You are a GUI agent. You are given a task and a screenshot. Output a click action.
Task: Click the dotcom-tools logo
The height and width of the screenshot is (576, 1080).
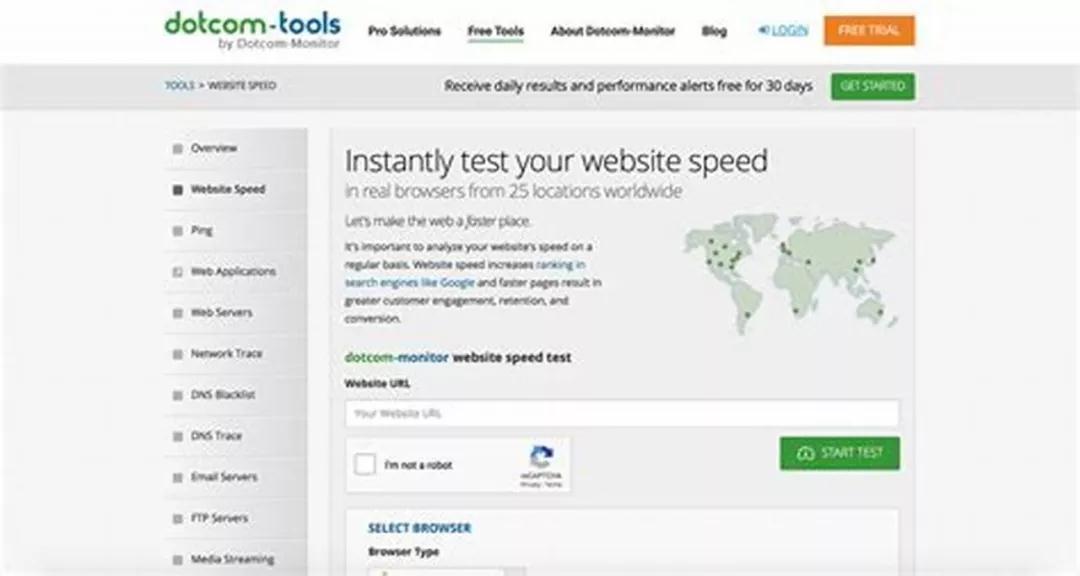click(252, 30)
